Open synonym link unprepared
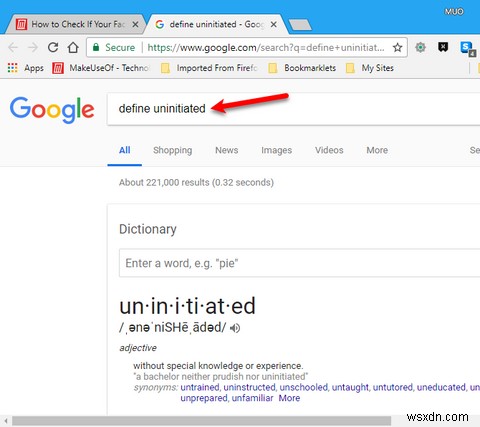The height and width of the screenshot is (427, 480). 204,398
